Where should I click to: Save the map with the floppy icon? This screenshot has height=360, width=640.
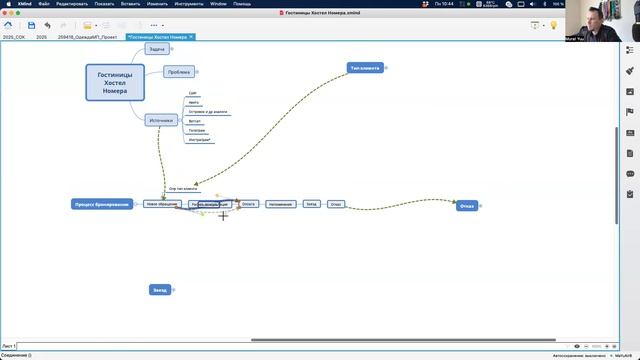pyautogui.click(x=31, y=25)
